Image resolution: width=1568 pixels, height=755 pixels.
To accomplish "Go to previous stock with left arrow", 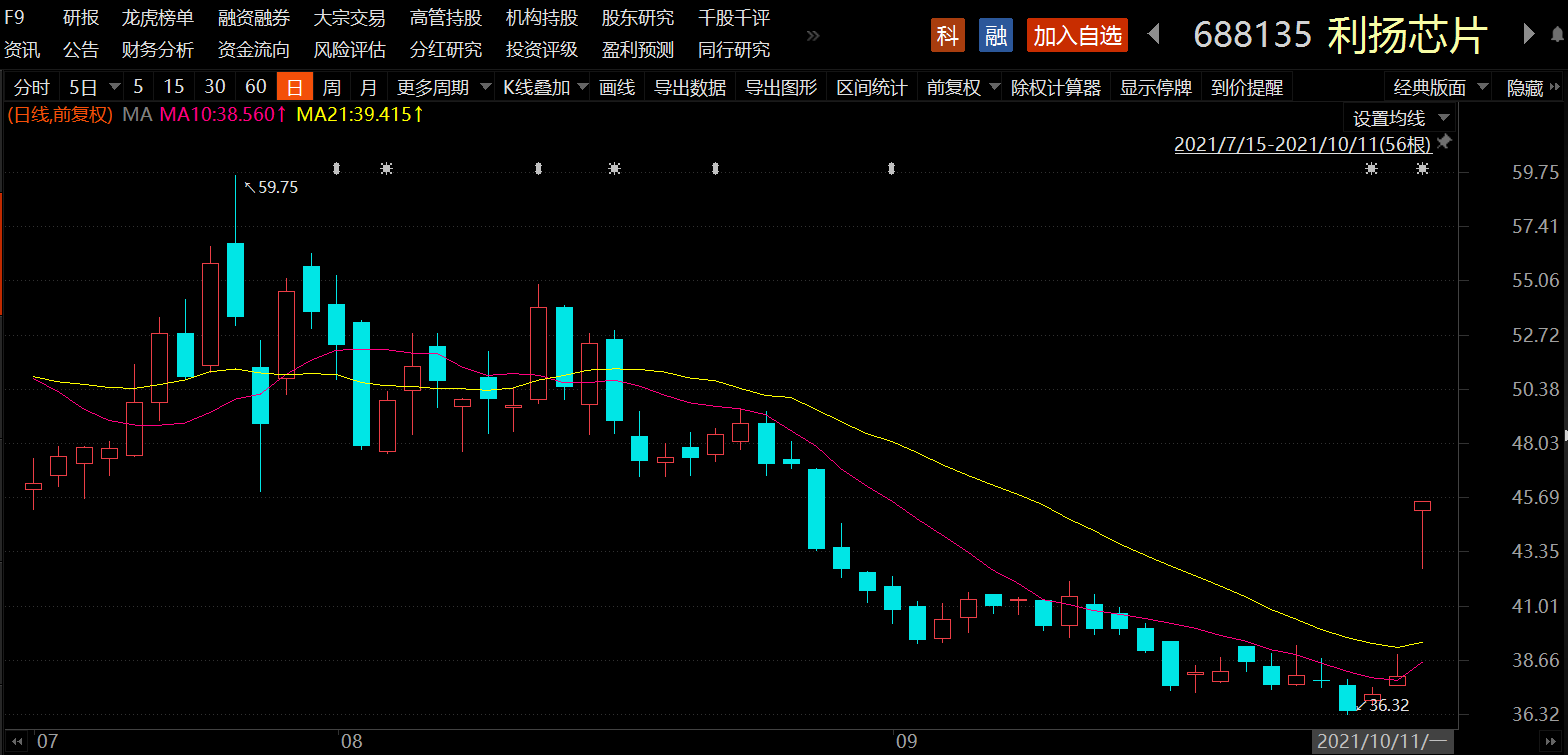I will [1153, 35].
